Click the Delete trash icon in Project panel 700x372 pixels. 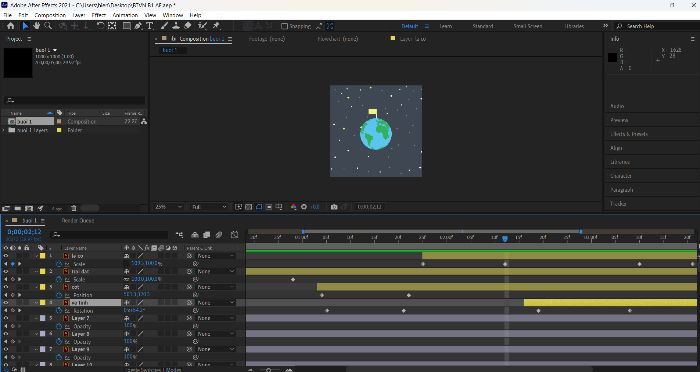tap(74, 208)
